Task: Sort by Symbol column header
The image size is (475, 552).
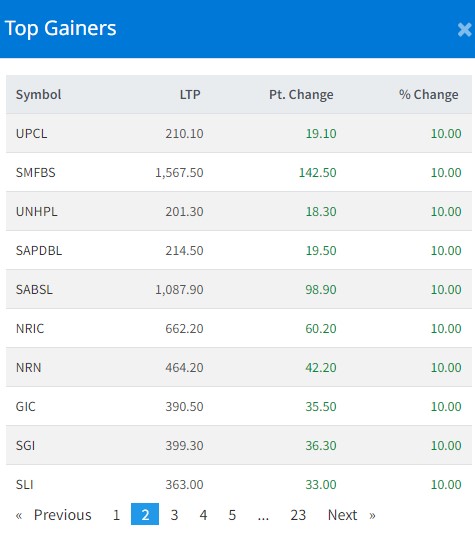Action: pos(38,94)
